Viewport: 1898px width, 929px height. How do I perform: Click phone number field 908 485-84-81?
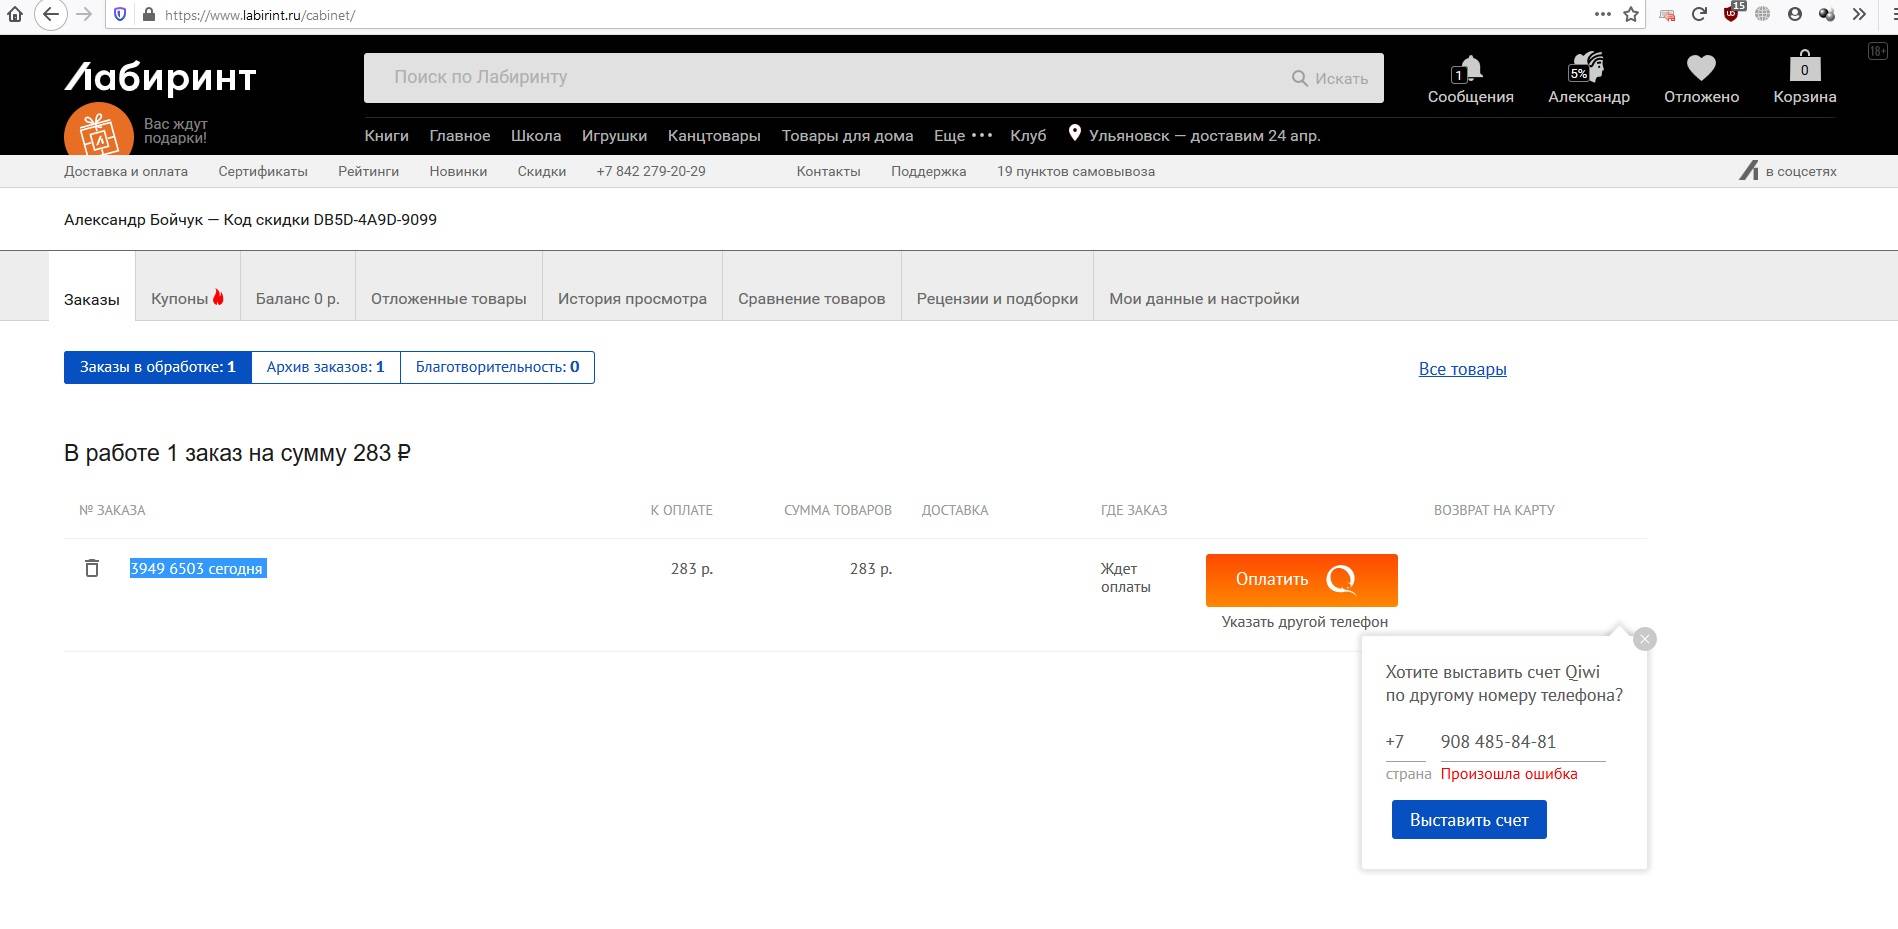tap(1522, 742)
